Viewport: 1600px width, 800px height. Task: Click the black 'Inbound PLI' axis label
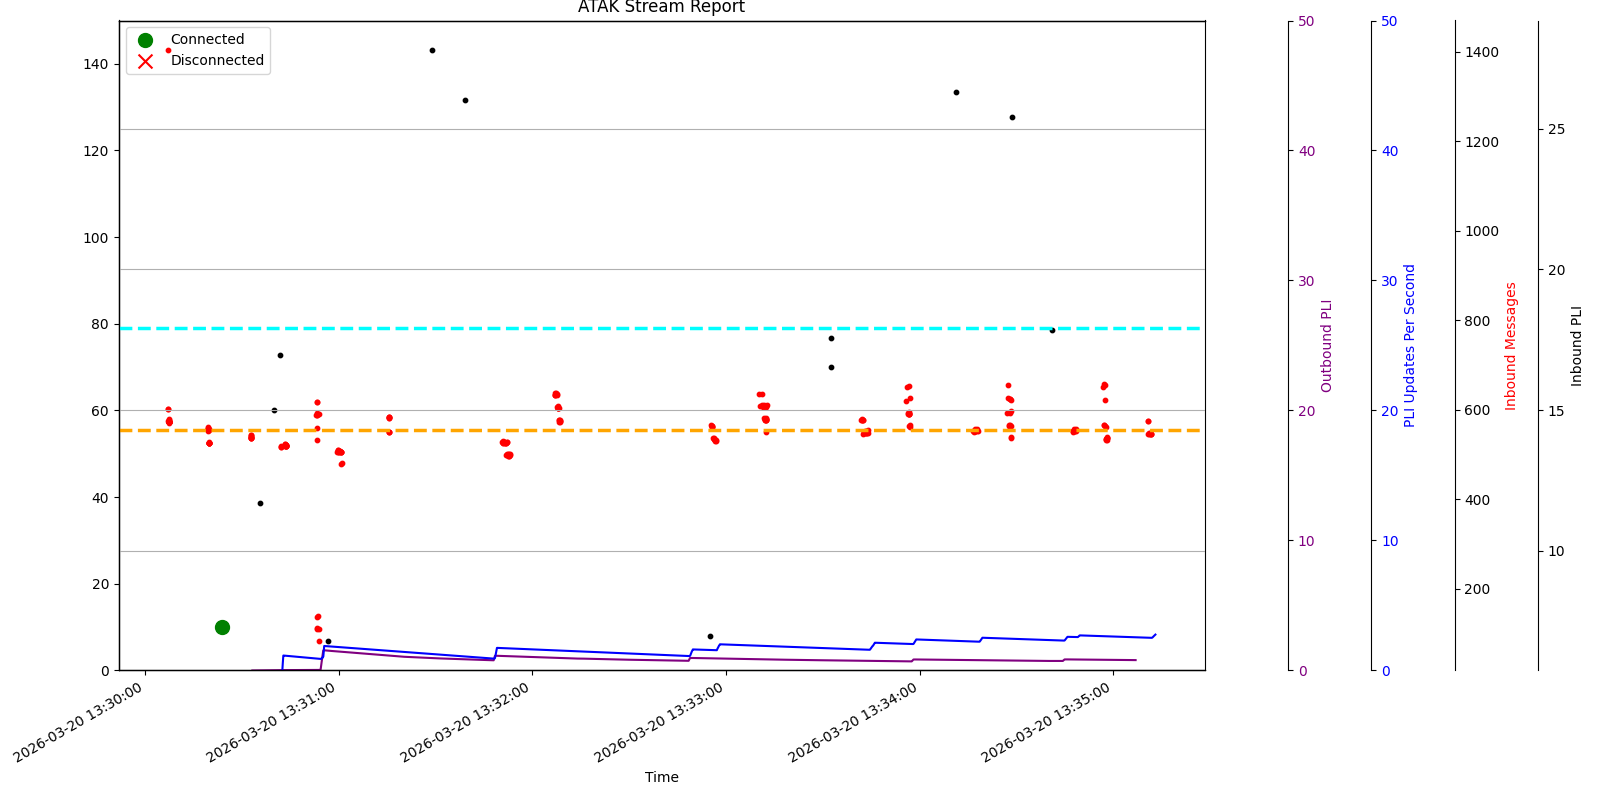point(1577,345)
